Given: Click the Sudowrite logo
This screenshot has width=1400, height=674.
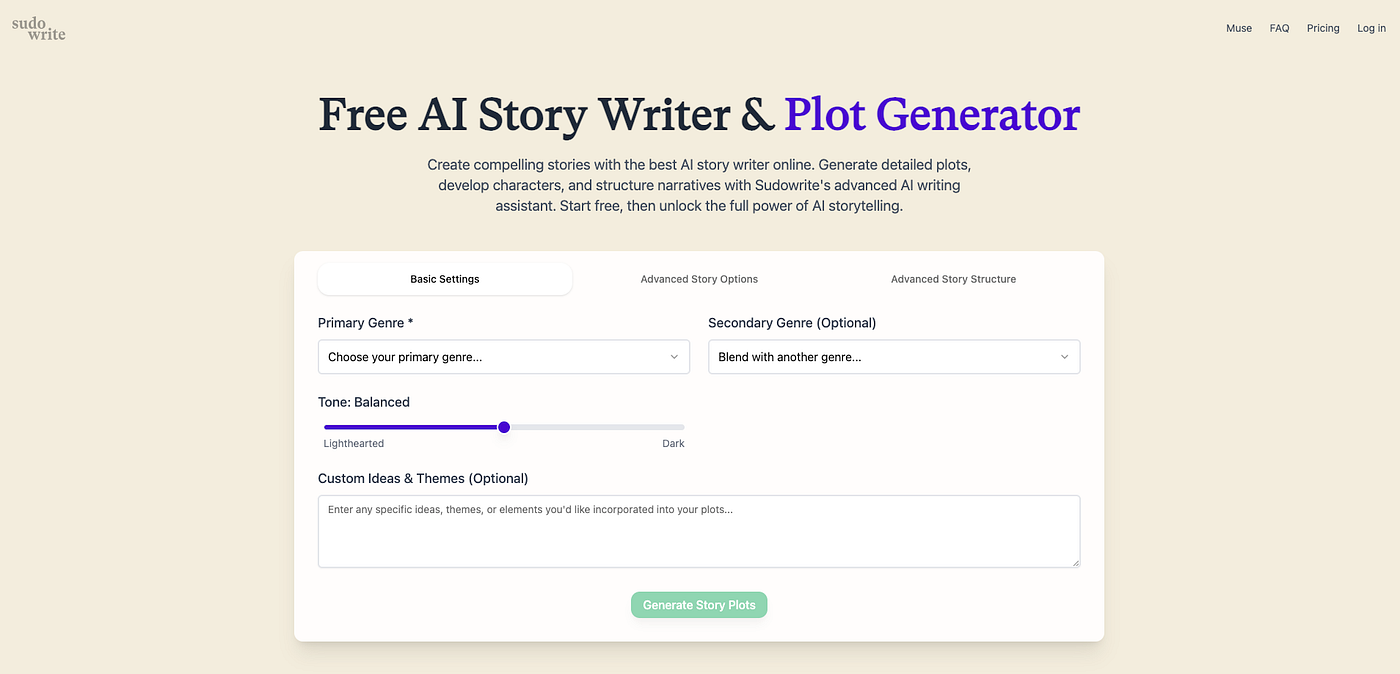Looking at the screenshot, I should 39,28.
